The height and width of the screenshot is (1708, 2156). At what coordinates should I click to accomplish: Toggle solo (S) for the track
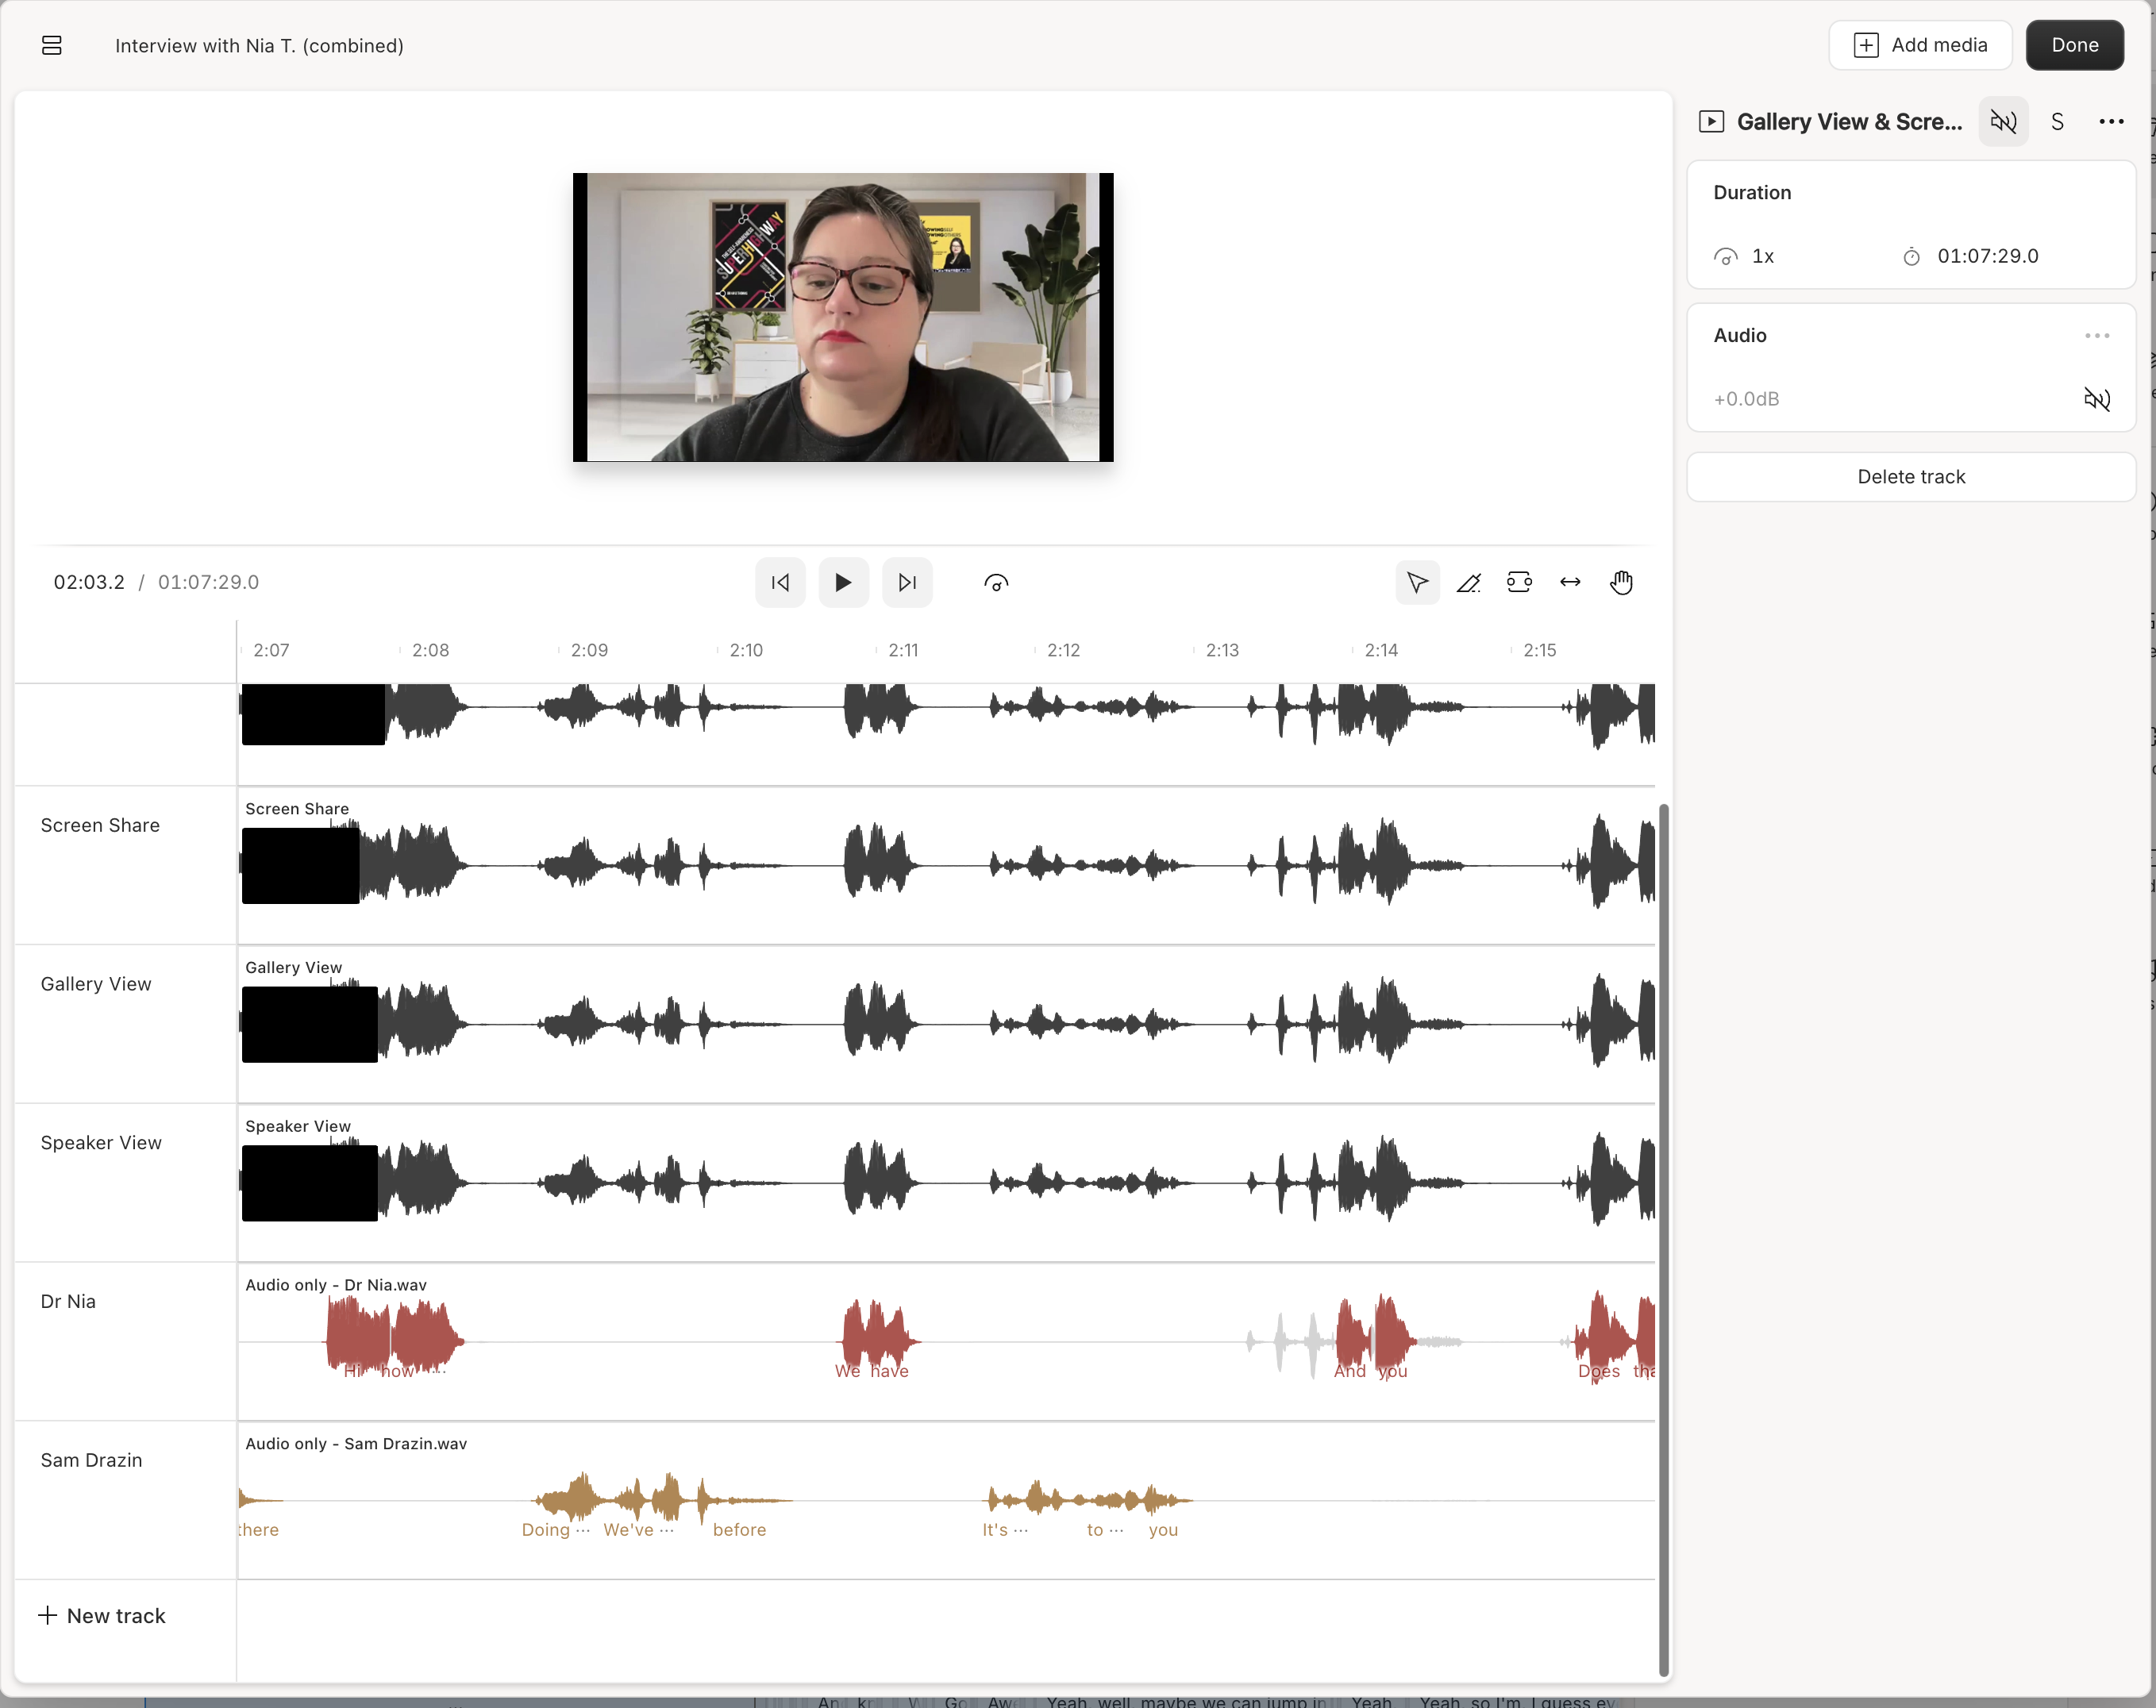pyautogui.click(x=2057, y=122)
